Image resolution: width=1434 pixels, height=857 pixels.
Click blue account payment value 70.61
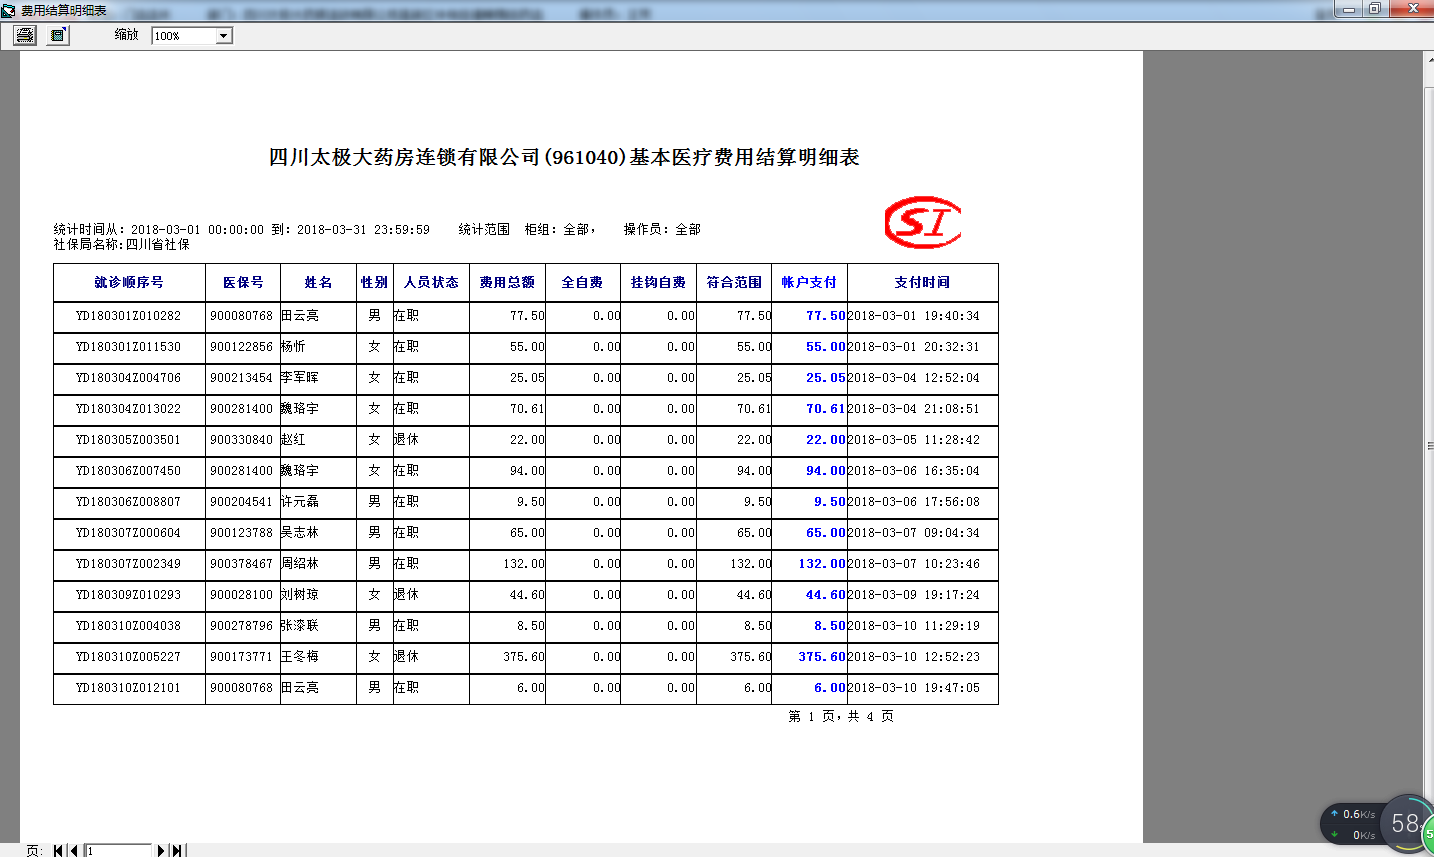click(x=826, y=409)
